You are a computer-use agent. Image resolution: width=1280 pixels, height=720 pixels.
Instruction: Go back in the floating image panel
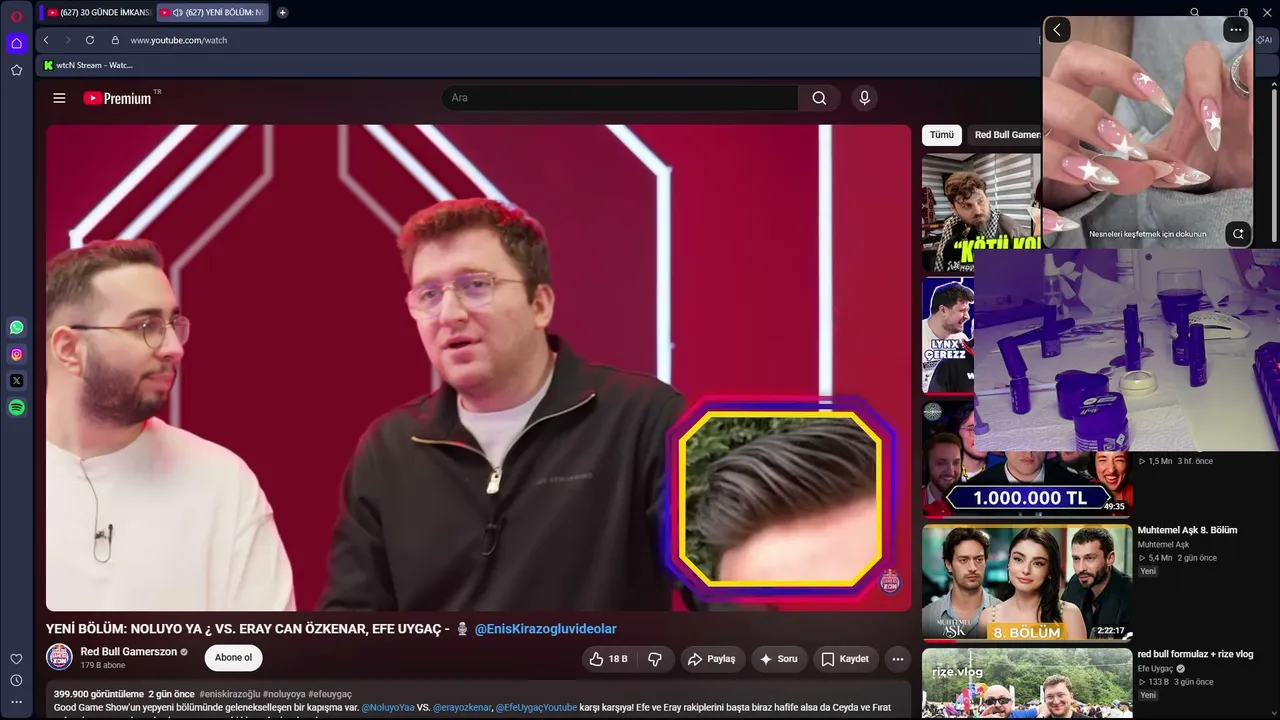(1057, 30)
